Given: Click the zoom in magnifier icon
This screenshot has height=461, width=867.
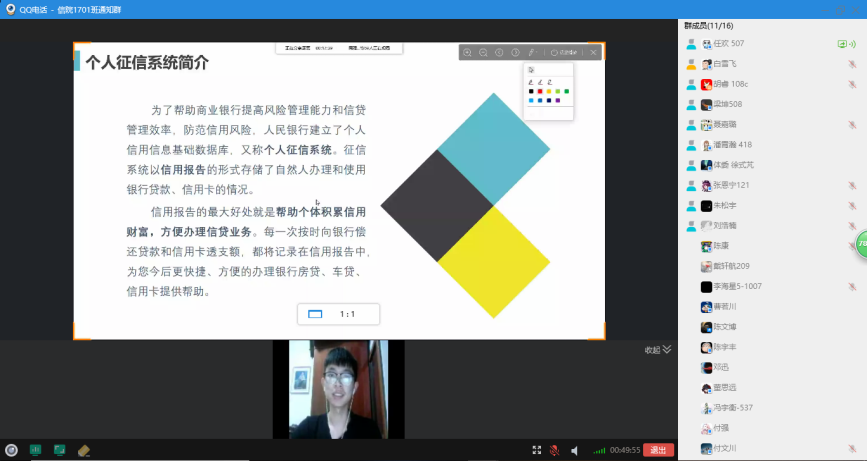Looking at the screenshot, I should click(467, 52).
